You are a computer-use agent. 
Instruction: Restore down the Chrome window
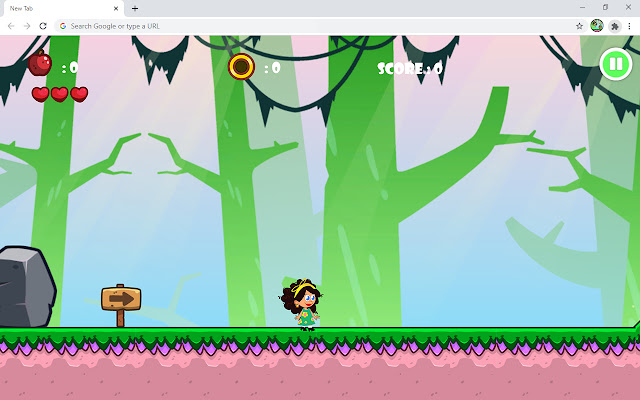(605, 7)
